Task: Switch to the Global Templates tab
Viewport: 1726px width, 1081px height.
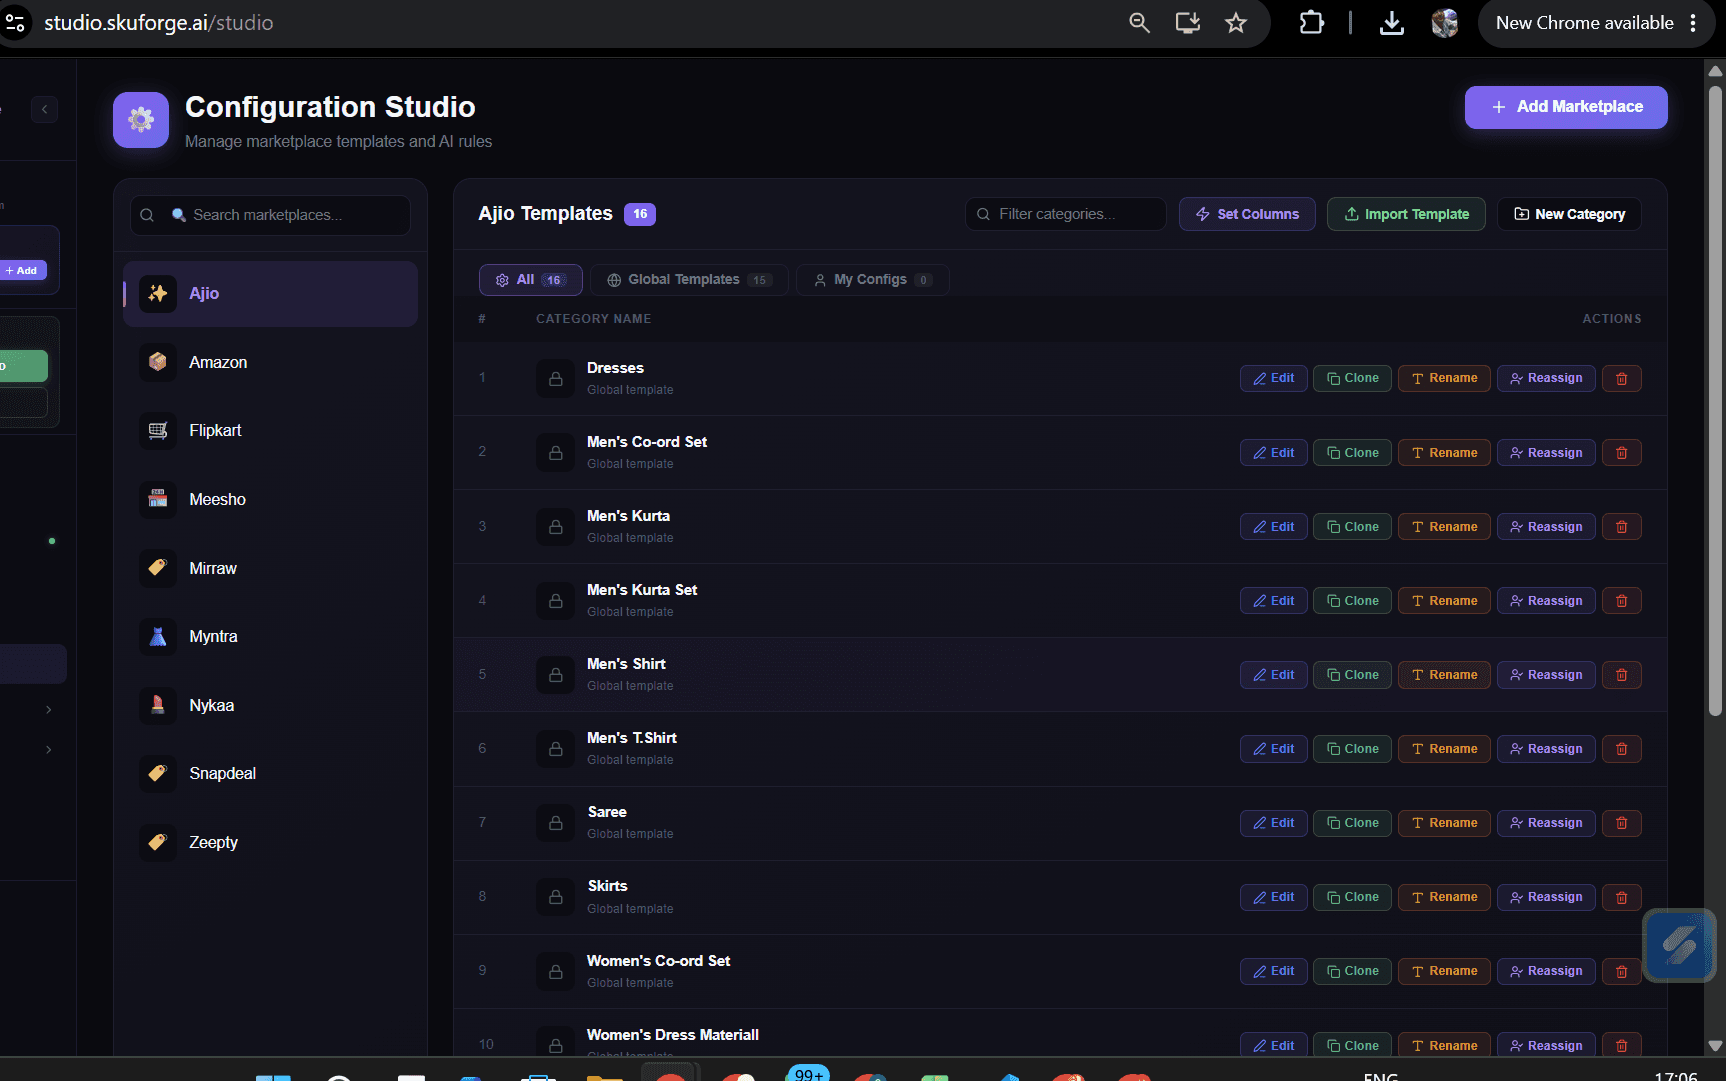Action: pos(689,280)
